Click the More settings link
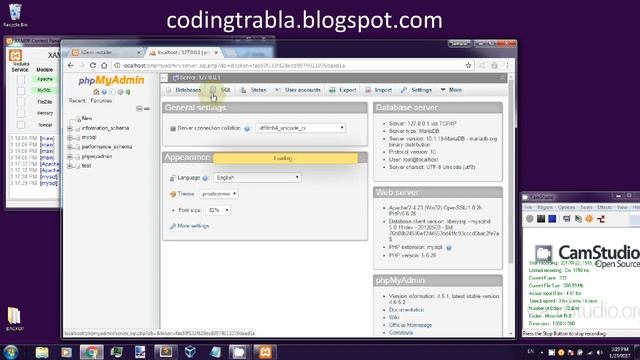The width and height of the screenshot is (640, 360). tap(193, 226)
